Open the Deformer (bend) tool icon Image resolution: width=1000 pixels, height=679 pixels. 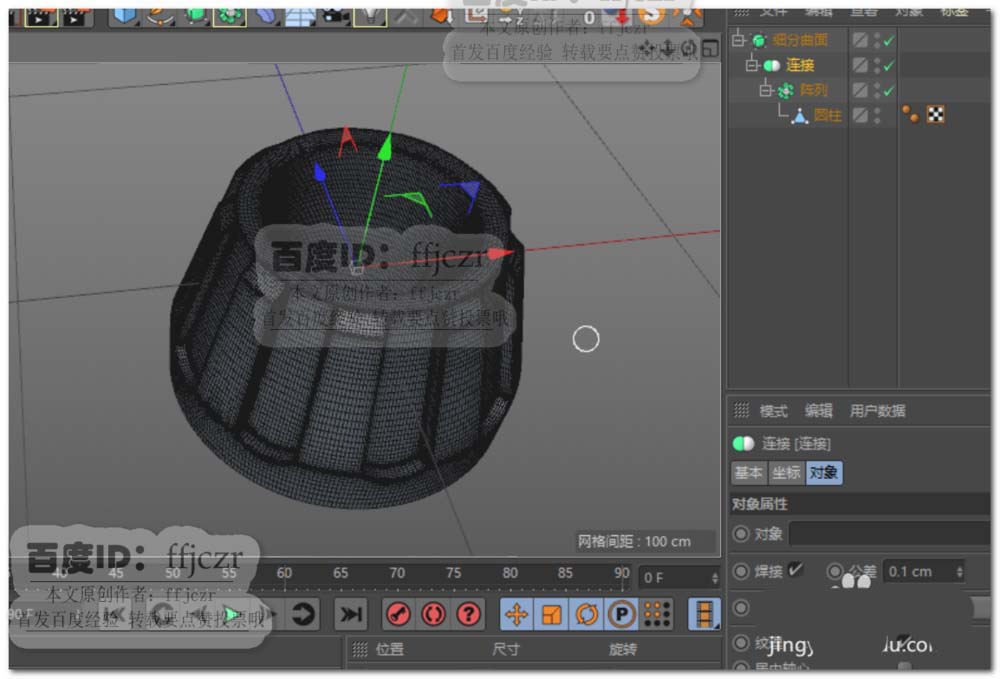click(x=265, y=16)
